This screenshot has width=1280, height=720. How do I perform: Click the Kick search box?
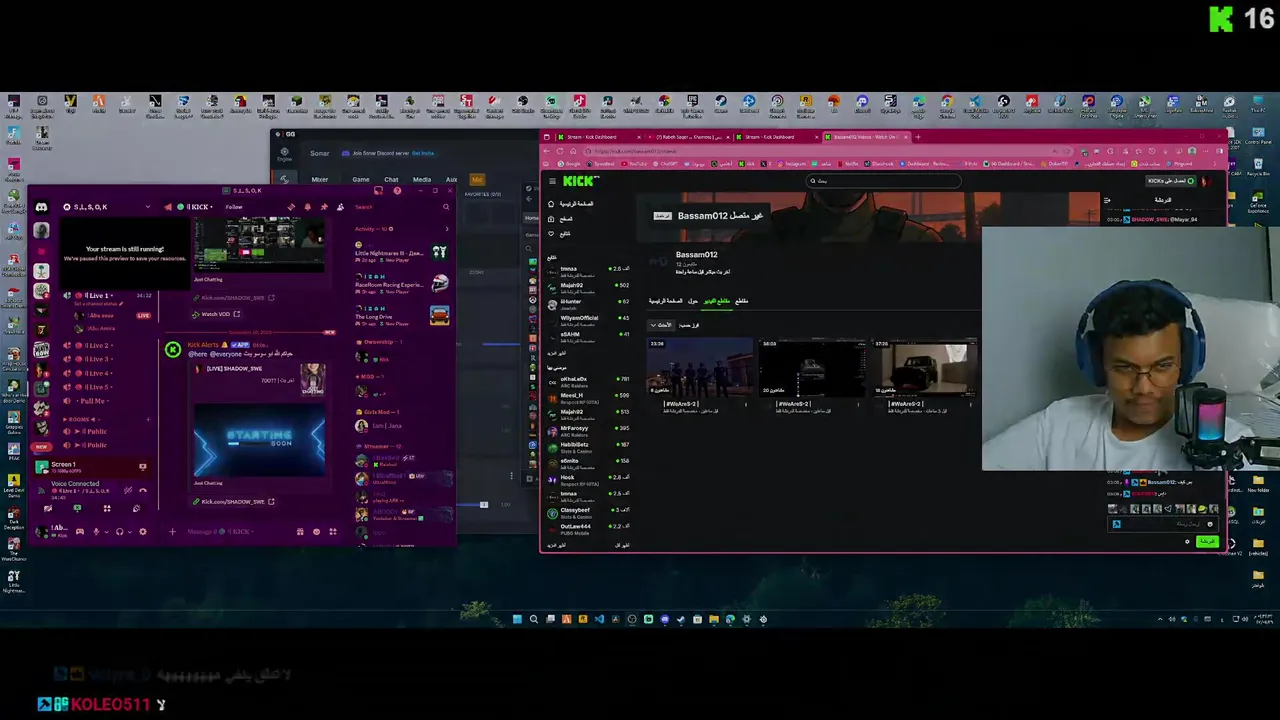884,181
